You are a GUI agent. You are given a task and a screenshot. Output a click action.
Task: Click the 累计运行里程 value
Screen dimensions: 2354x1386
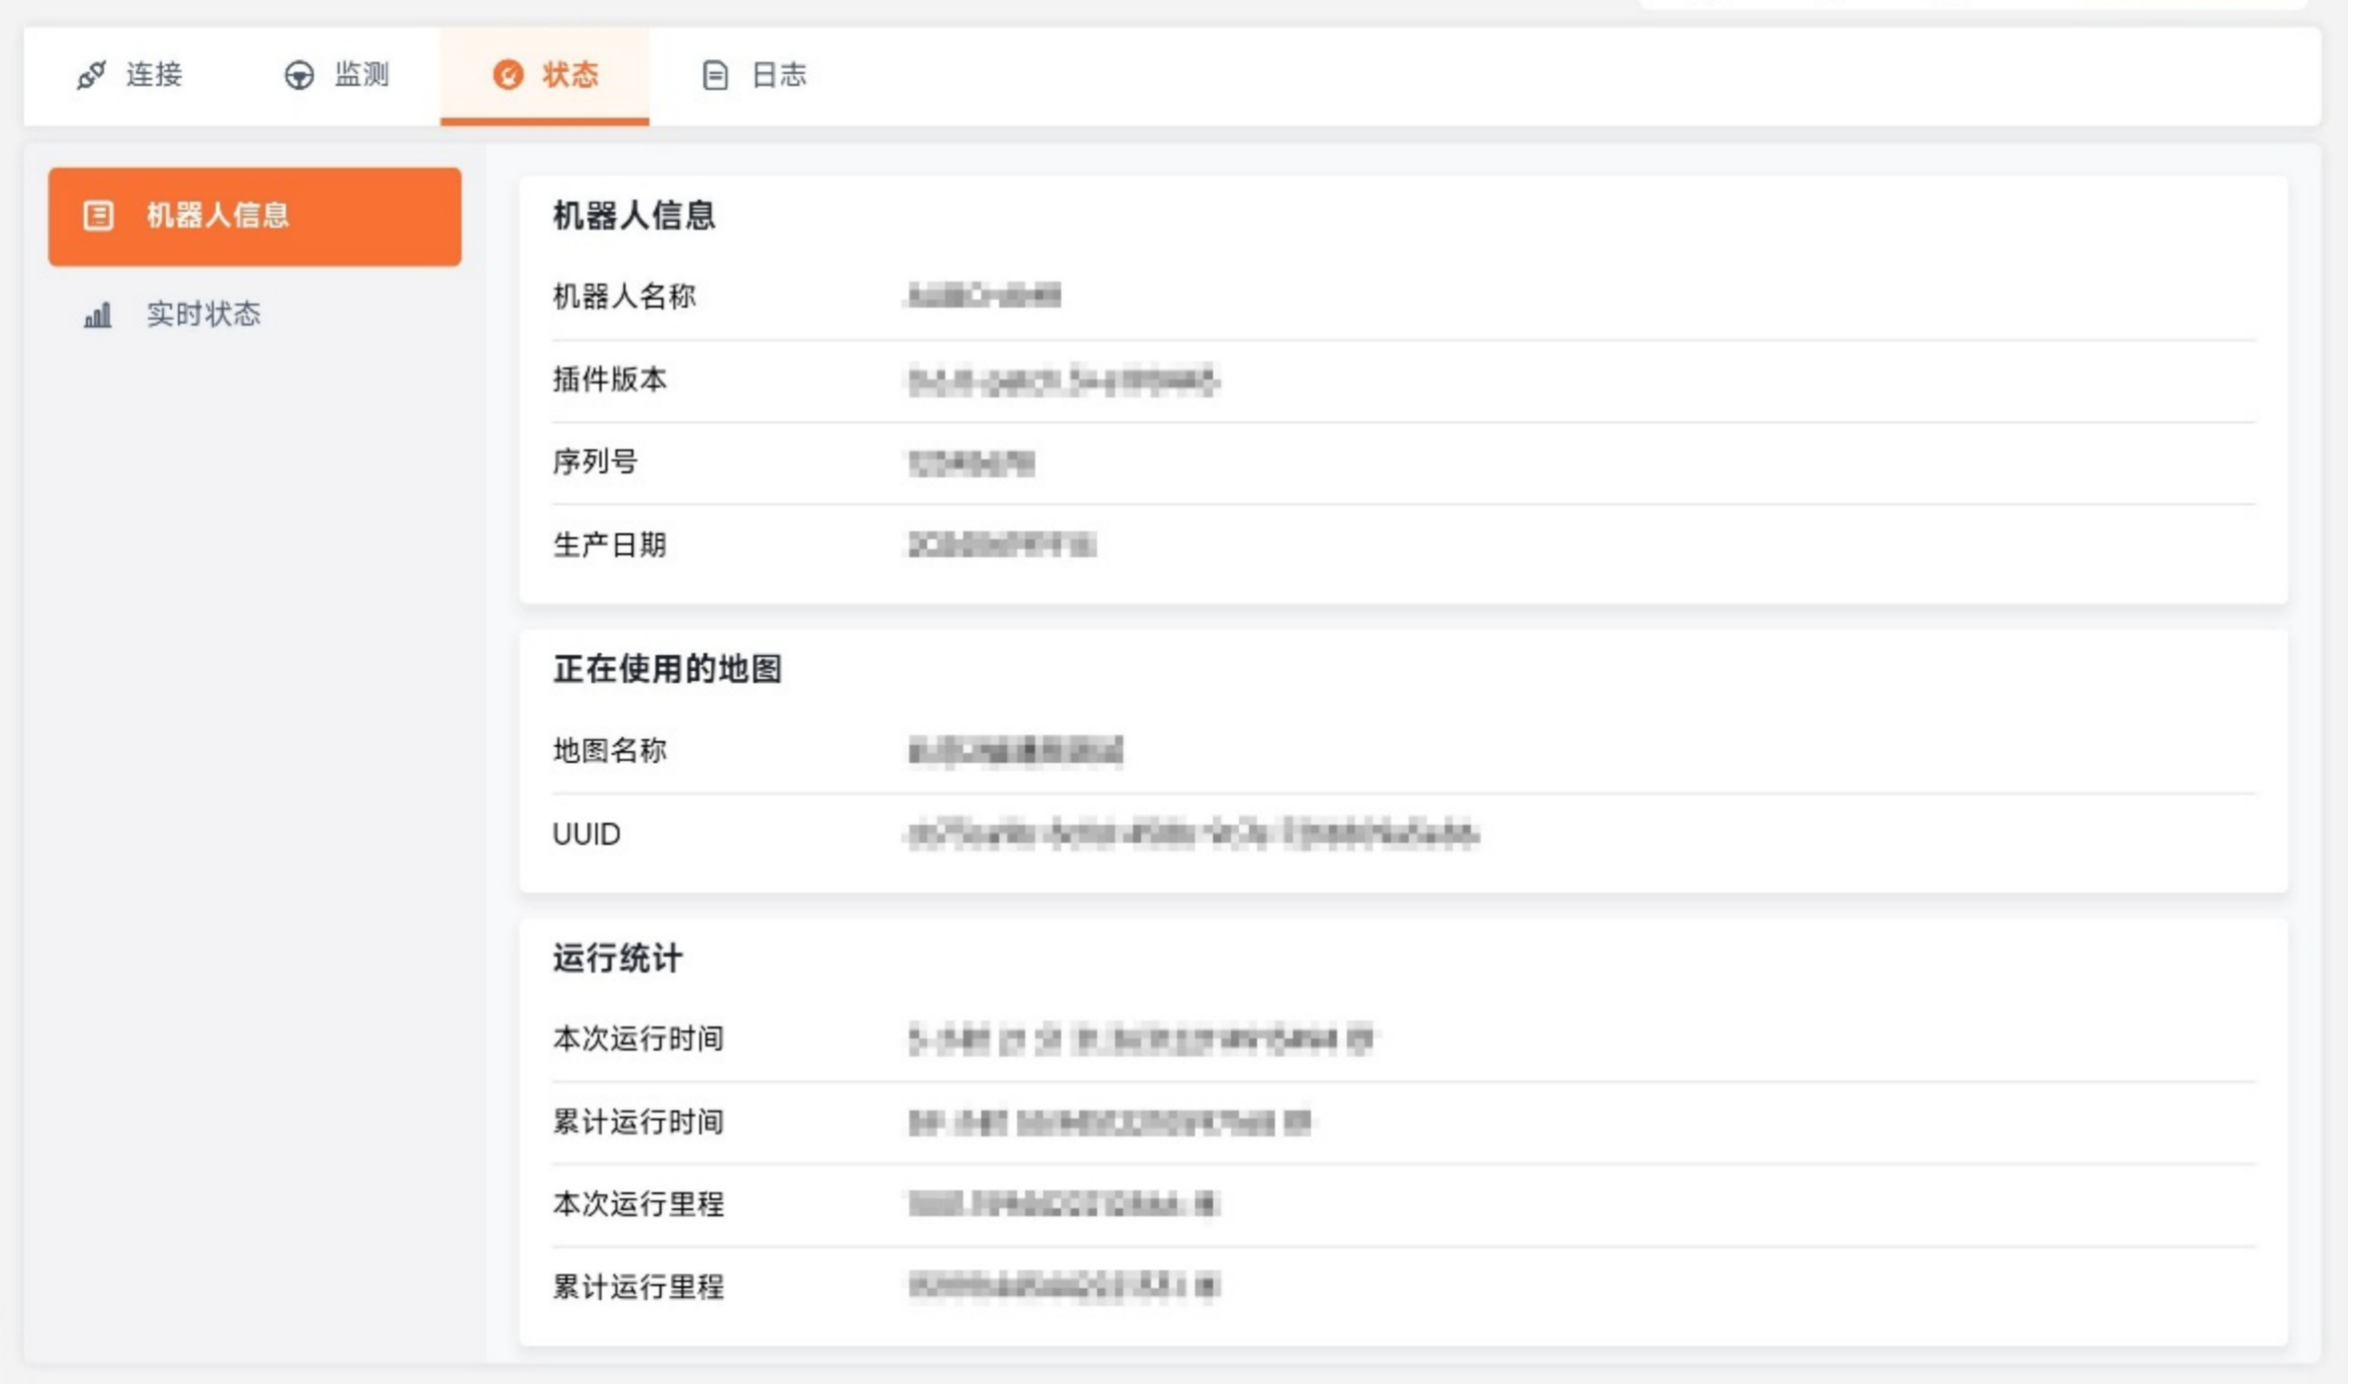coord(1063,1286)
